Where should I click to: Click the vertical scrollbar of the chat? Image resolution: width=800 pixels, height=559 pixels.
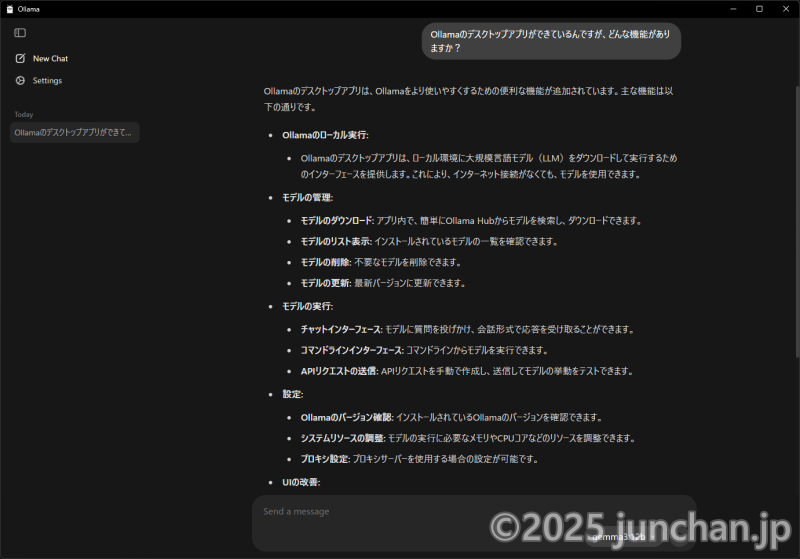pyautogui.click(x=797, y=222)
